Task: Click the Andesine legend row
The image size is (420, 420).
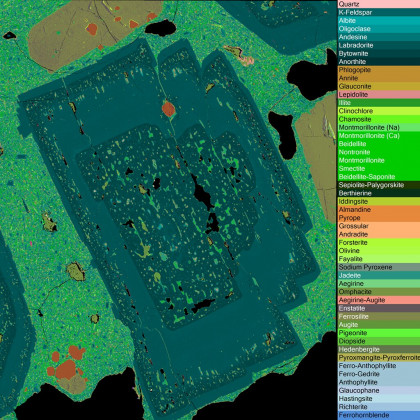Action: tap(379, 37)
